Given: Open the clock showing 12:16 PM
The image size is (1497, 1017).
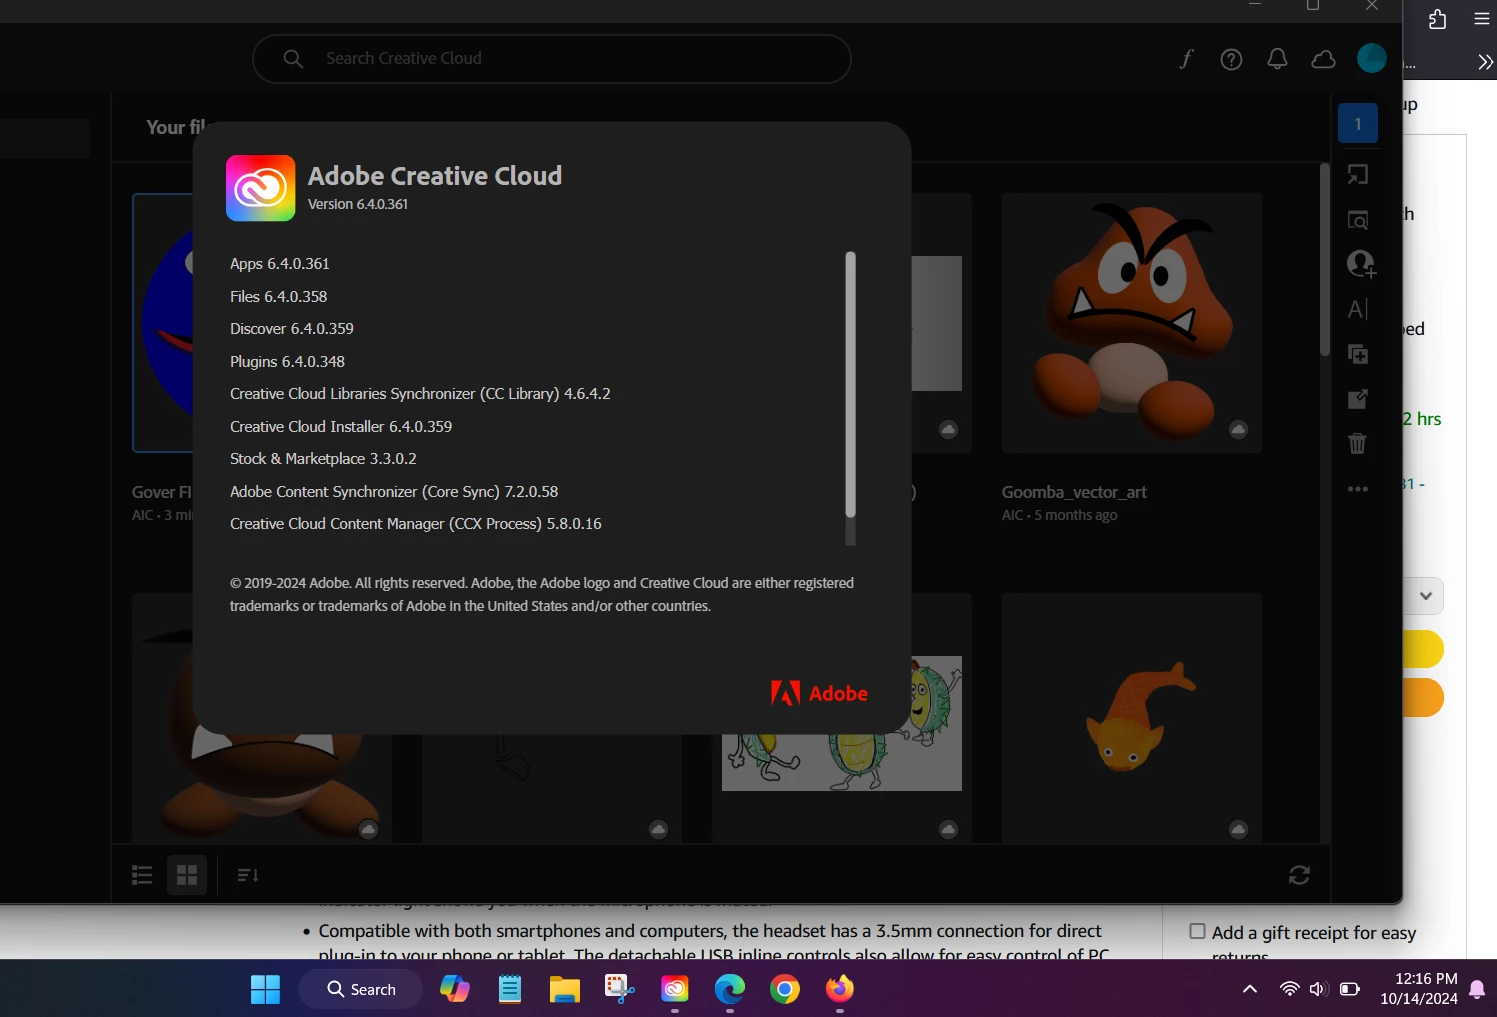Looking at the screenshot, I should 1419,989.
